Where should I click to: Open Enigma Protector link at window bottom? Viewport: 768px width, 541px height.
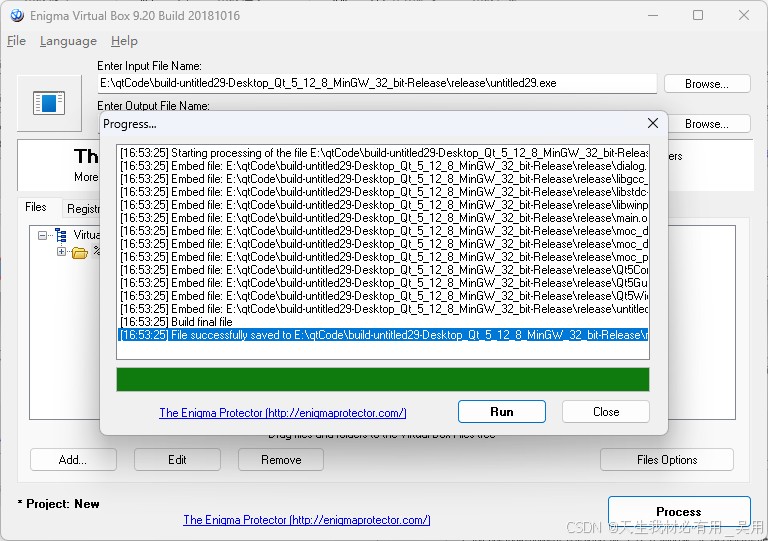point(307,520)
